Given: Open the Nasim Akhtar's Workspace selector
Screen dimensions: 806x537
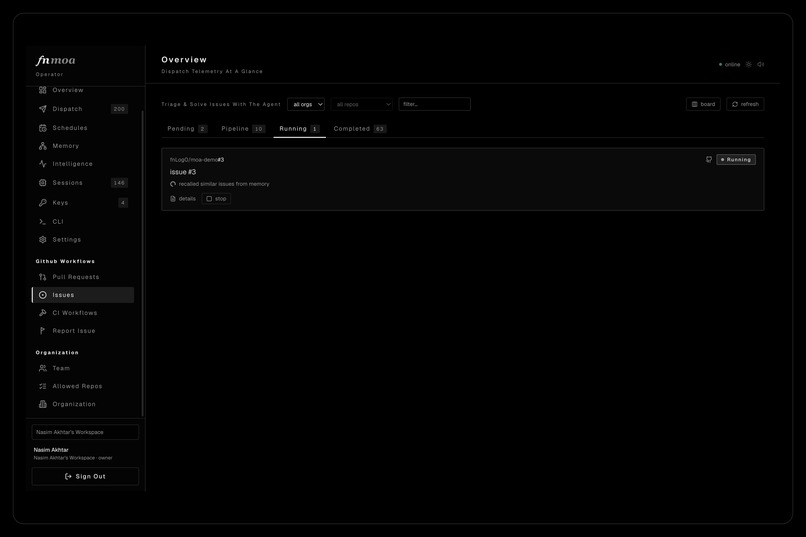Looking at the screenshot, I should click(85, 432).
